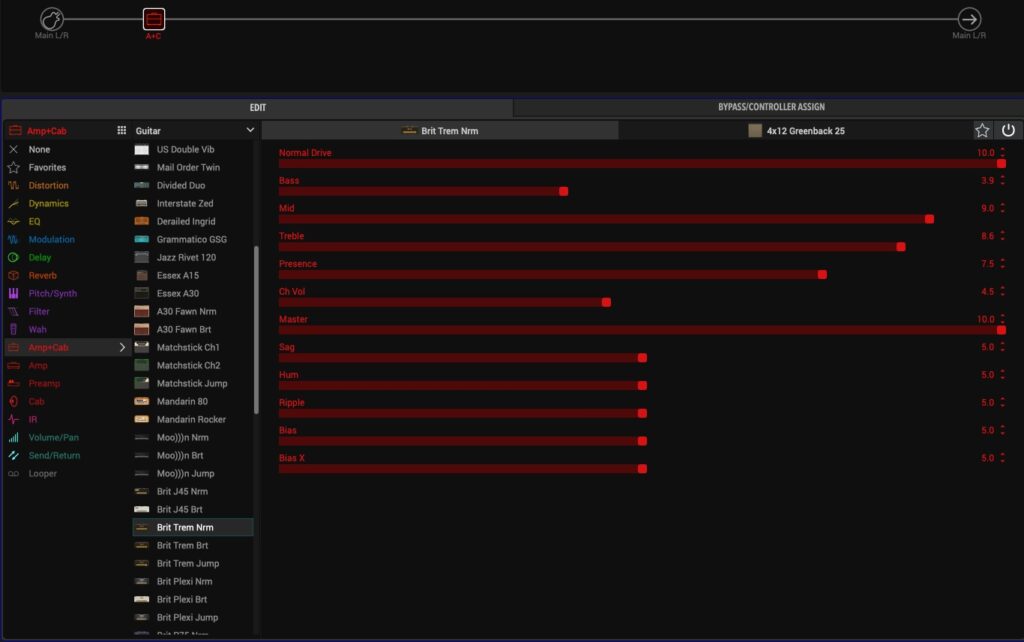Adjust the Normal Drive value stepper
The image size is (1024, 642).
tap(1002, 153)
